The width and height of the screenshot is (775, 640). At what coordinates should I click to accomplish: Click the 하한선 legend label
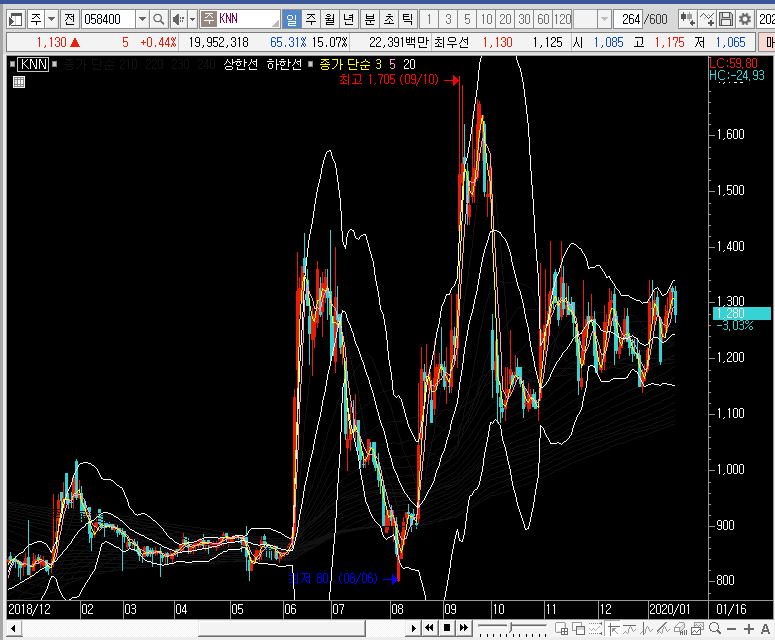click(284, 64)
